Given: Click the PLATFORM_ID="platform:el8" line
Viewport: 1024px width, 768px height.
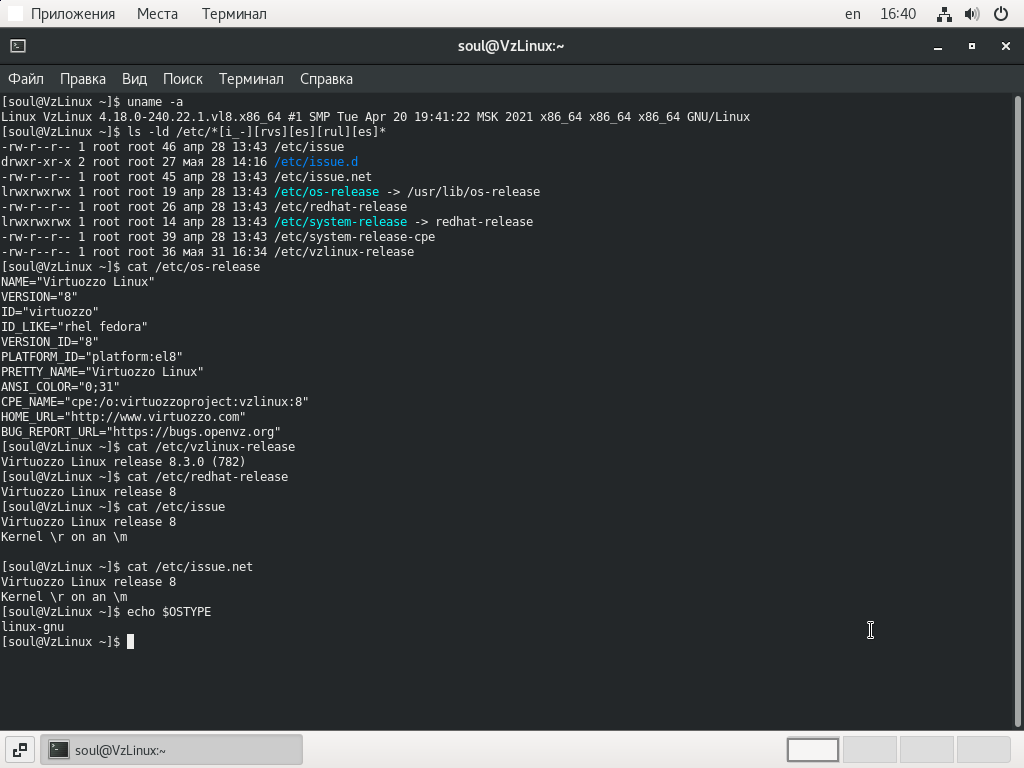Looking at the screenshot, I should (x=92, y=357).
